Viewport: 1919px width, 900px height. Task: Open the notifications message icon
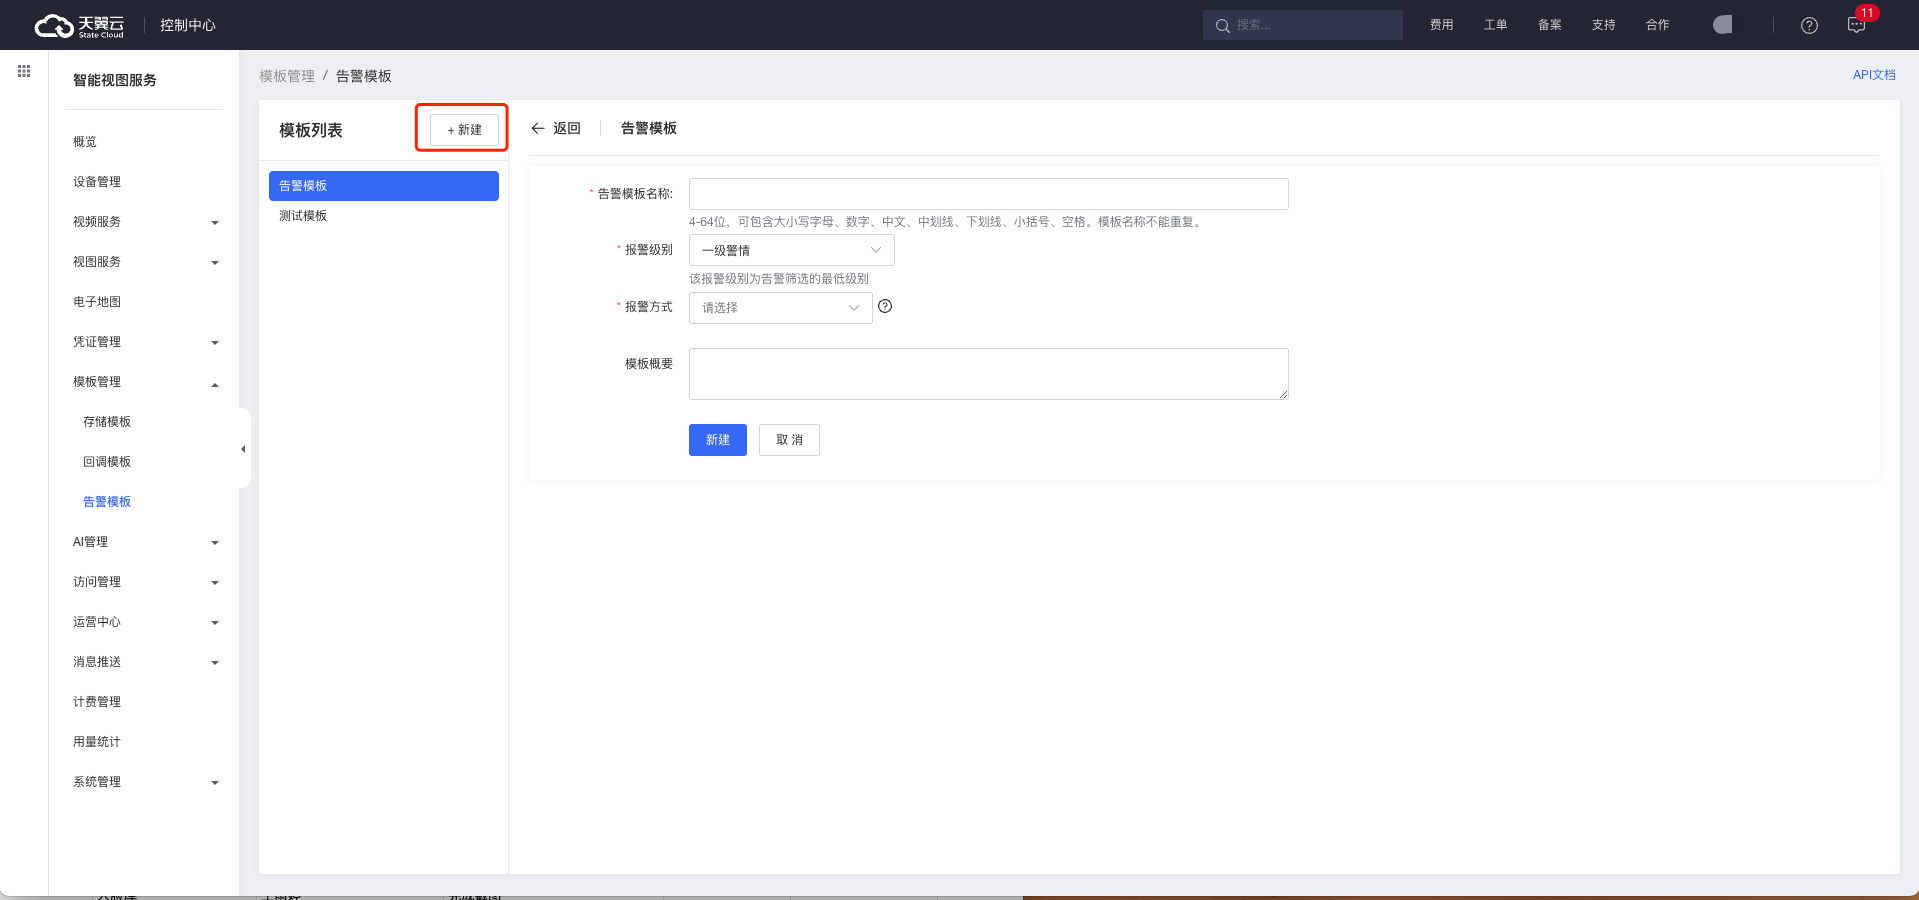pyautogui.click(x=1856, y=26)
